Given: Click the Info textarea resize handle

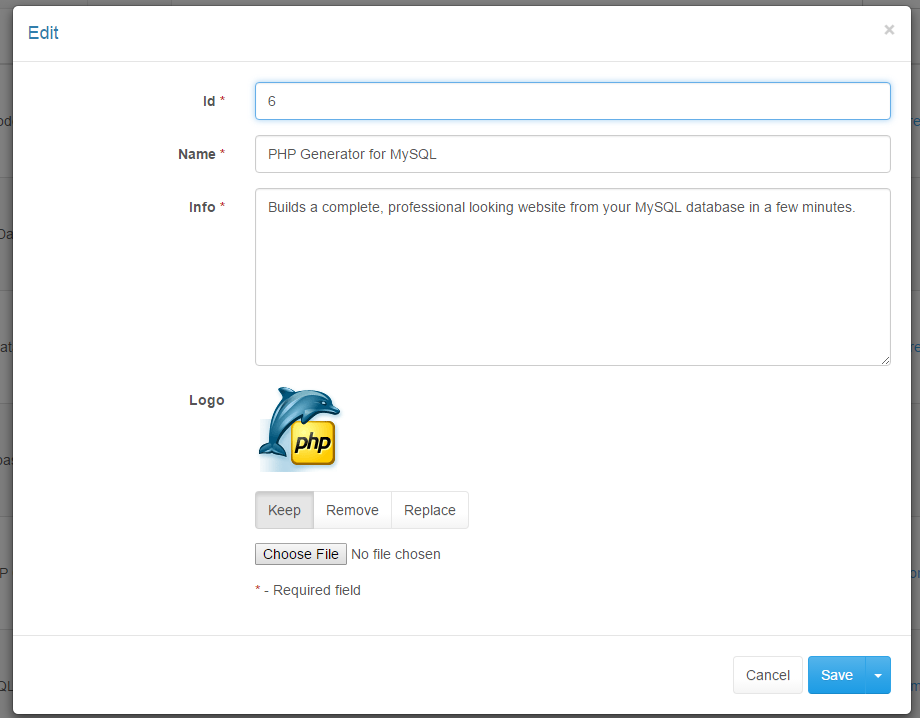Looking at the screenshot, I should click(885, 360).
